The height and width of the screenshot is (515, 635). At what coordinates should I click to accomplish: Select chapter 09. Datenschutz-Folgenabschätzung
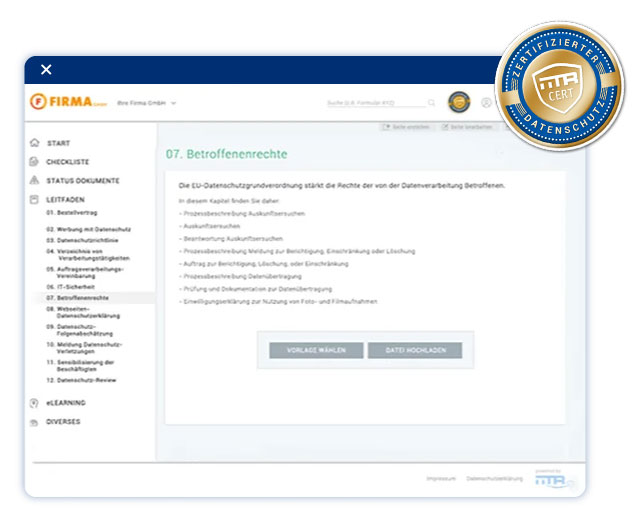tap(79, 330)
